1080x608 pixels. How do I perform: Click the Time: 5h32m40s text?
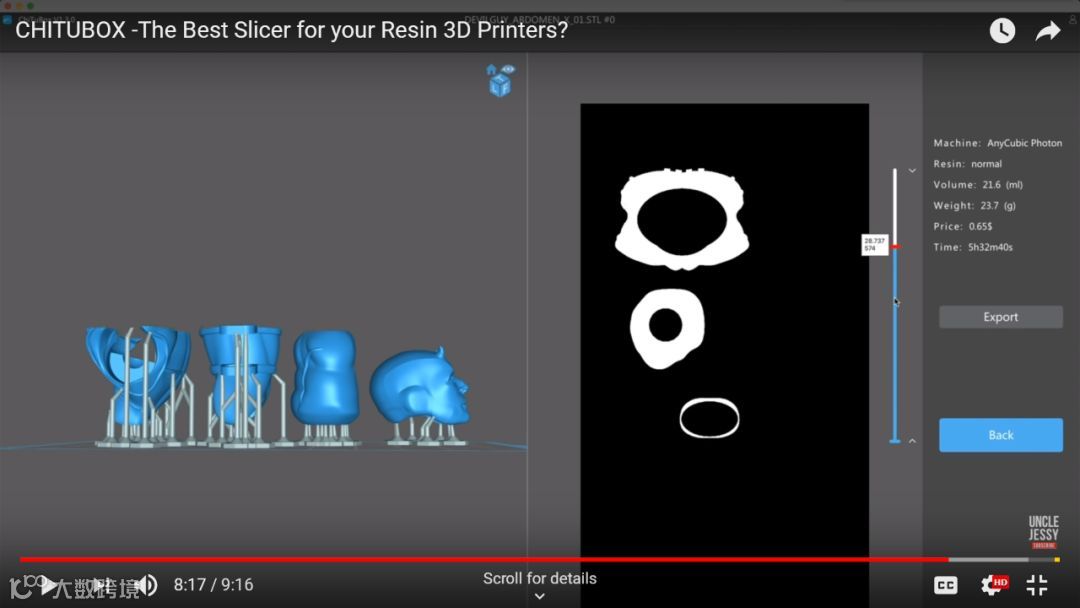coord(973,247)
